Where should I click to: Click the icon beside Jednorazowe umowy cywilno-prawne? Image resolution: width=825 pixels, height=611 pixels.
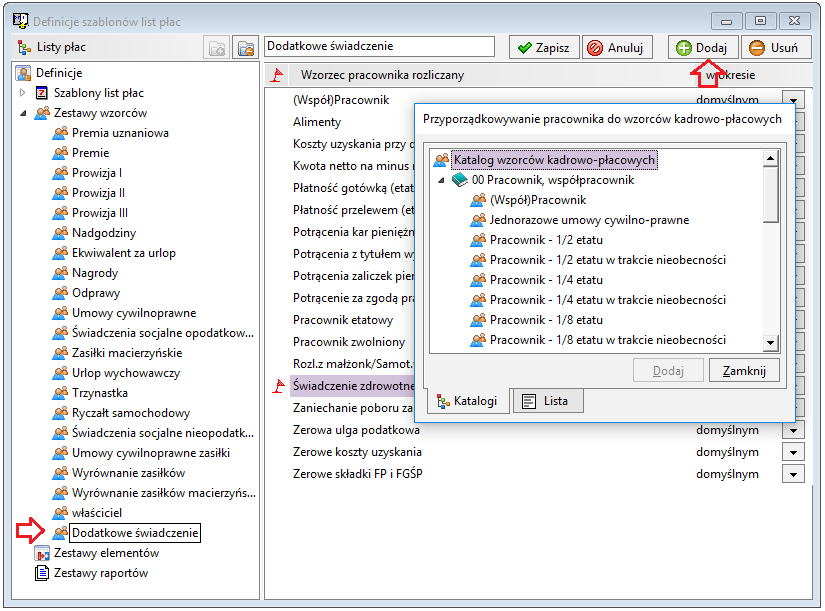(478, 220)
